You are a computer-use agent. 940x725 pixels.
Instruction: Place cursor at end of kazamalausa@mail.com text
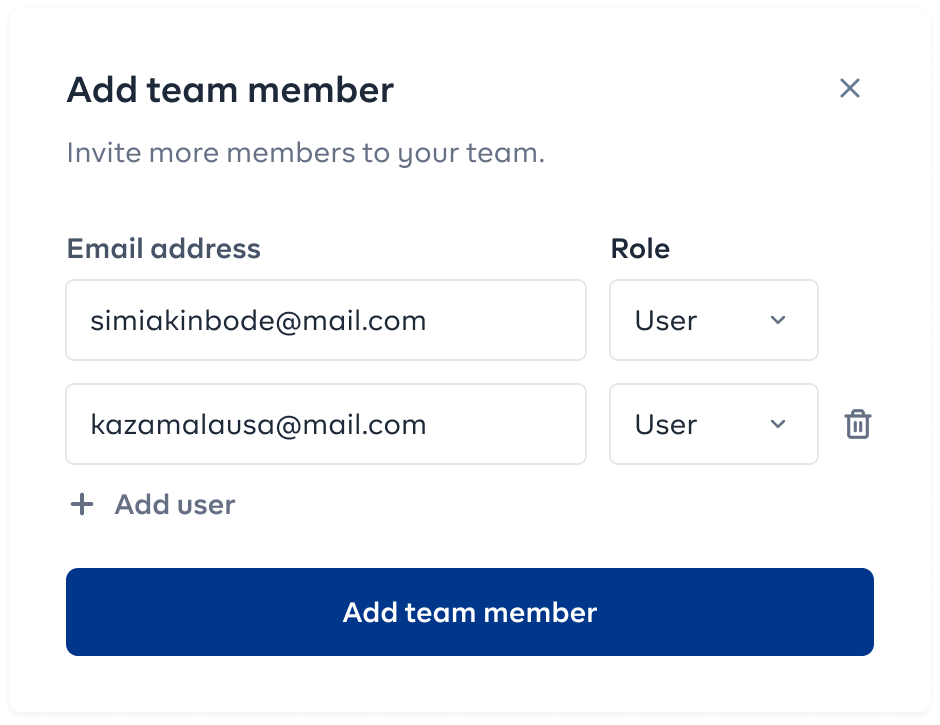click(x=427, y=425)
